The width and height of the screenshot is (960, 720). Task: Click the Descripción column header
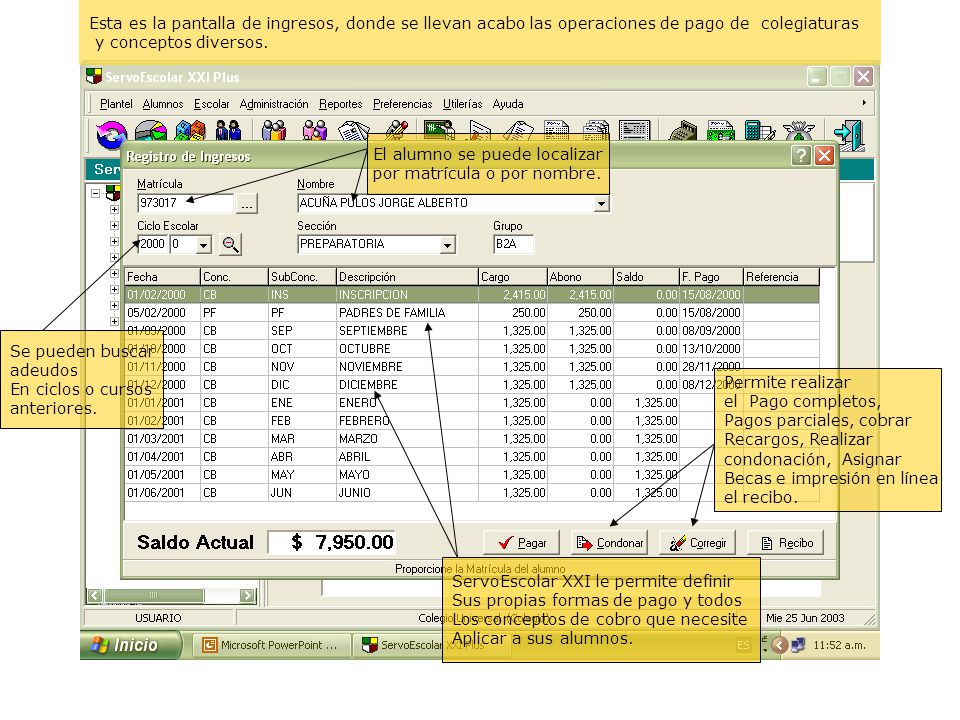pos(407,277)
